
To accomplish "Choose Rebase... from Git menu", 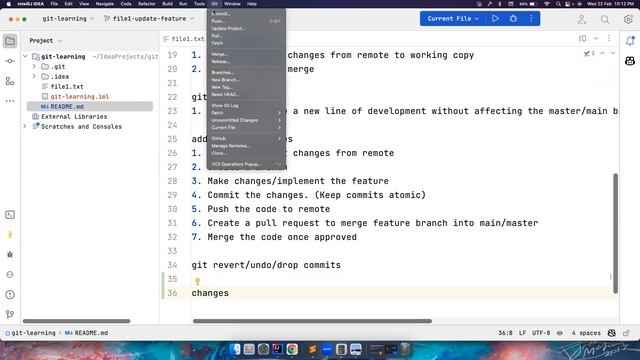I will tap(246, 61).
